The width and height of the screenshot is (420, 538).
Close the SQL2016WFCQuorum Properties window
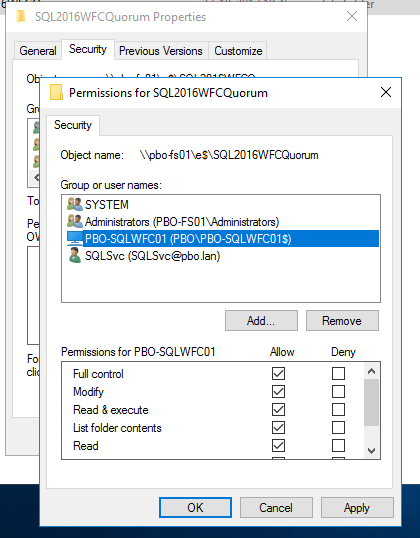352,16
